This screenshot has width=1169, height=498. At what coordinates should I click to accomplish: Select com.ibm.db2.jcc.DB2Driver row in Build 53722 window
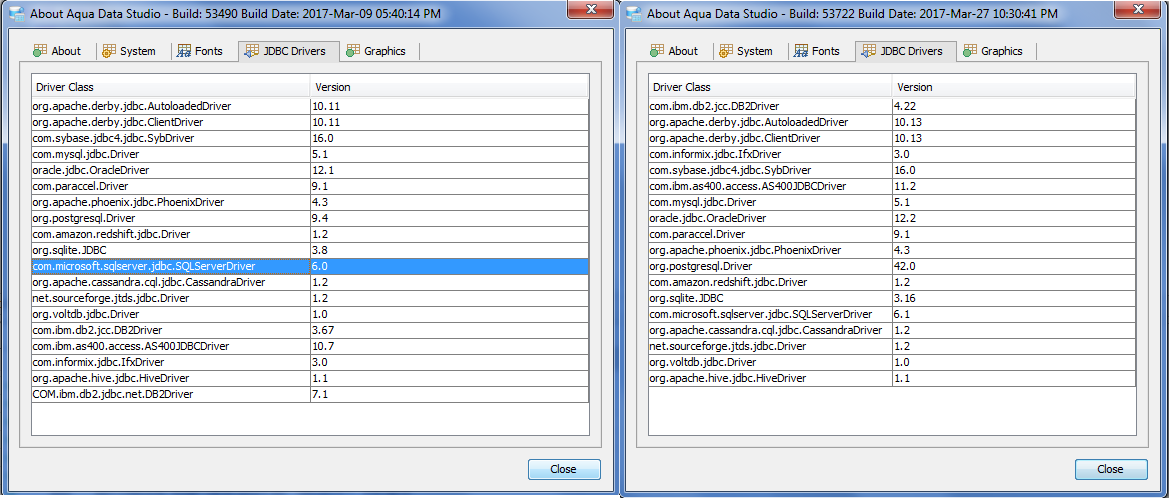coord(892,106)
